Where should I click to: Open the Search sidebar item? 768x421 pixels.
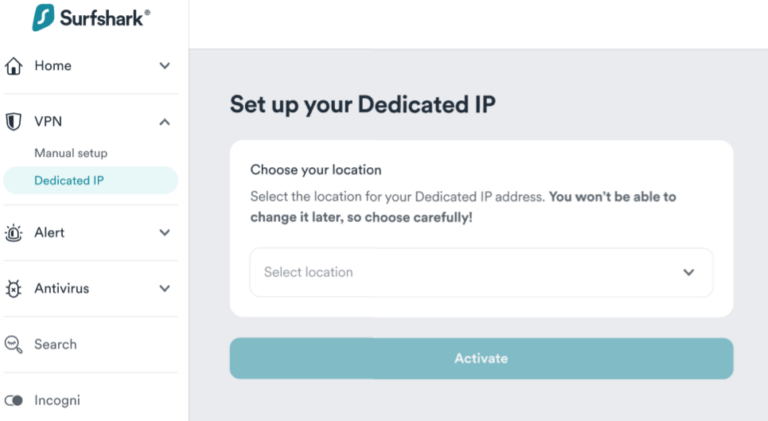pyautogui.click(x=55, y=344)
